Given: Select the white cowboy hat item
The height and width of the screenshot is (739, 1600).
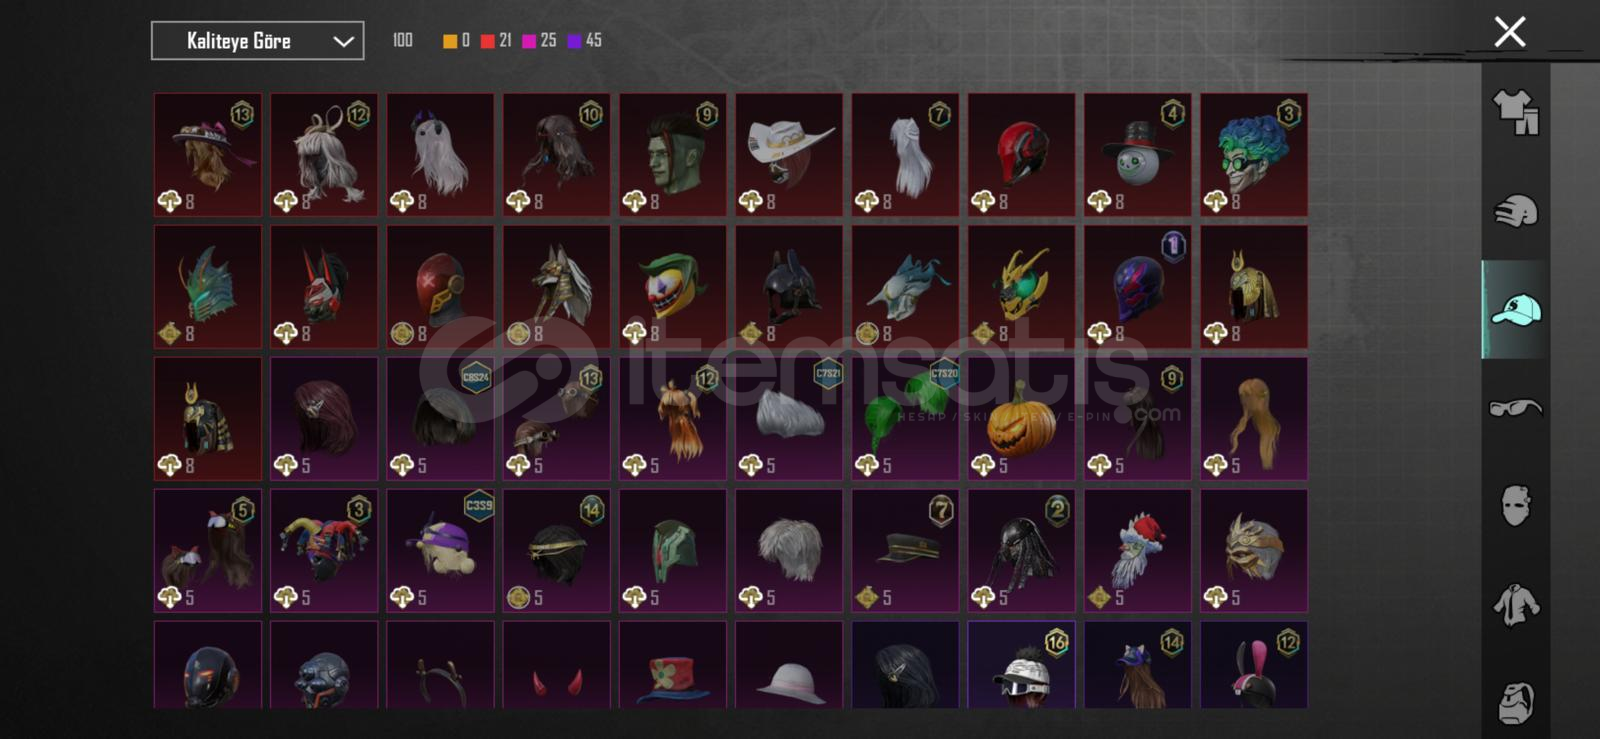Looking at the screenshot, I should [789, 155].
